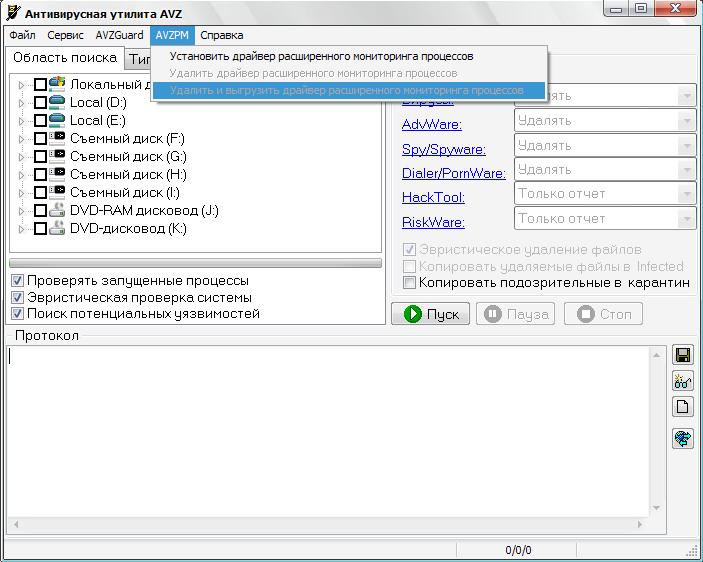This screenshot has width=703, height=562.
Task: Select the DVD-RAM дисковод (J:) row label
Action: (144, 211)
